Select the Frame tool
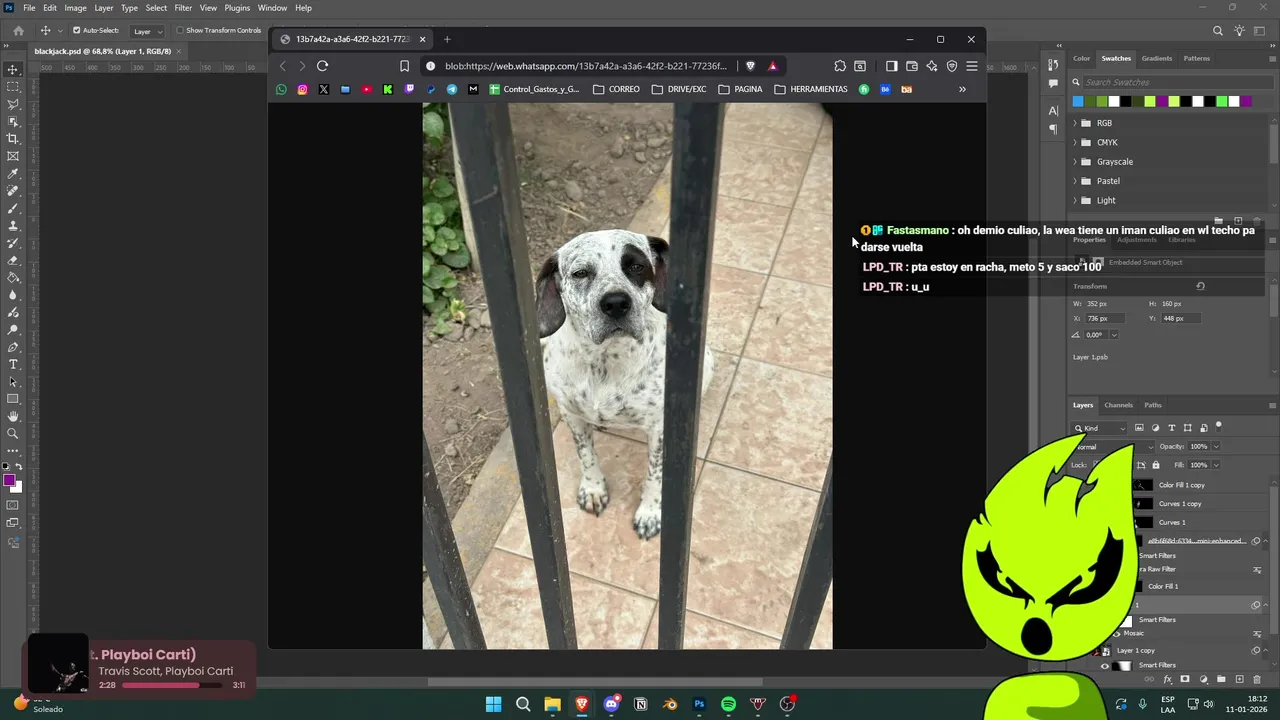1280x720 pixels. click(x=13, y=156)
